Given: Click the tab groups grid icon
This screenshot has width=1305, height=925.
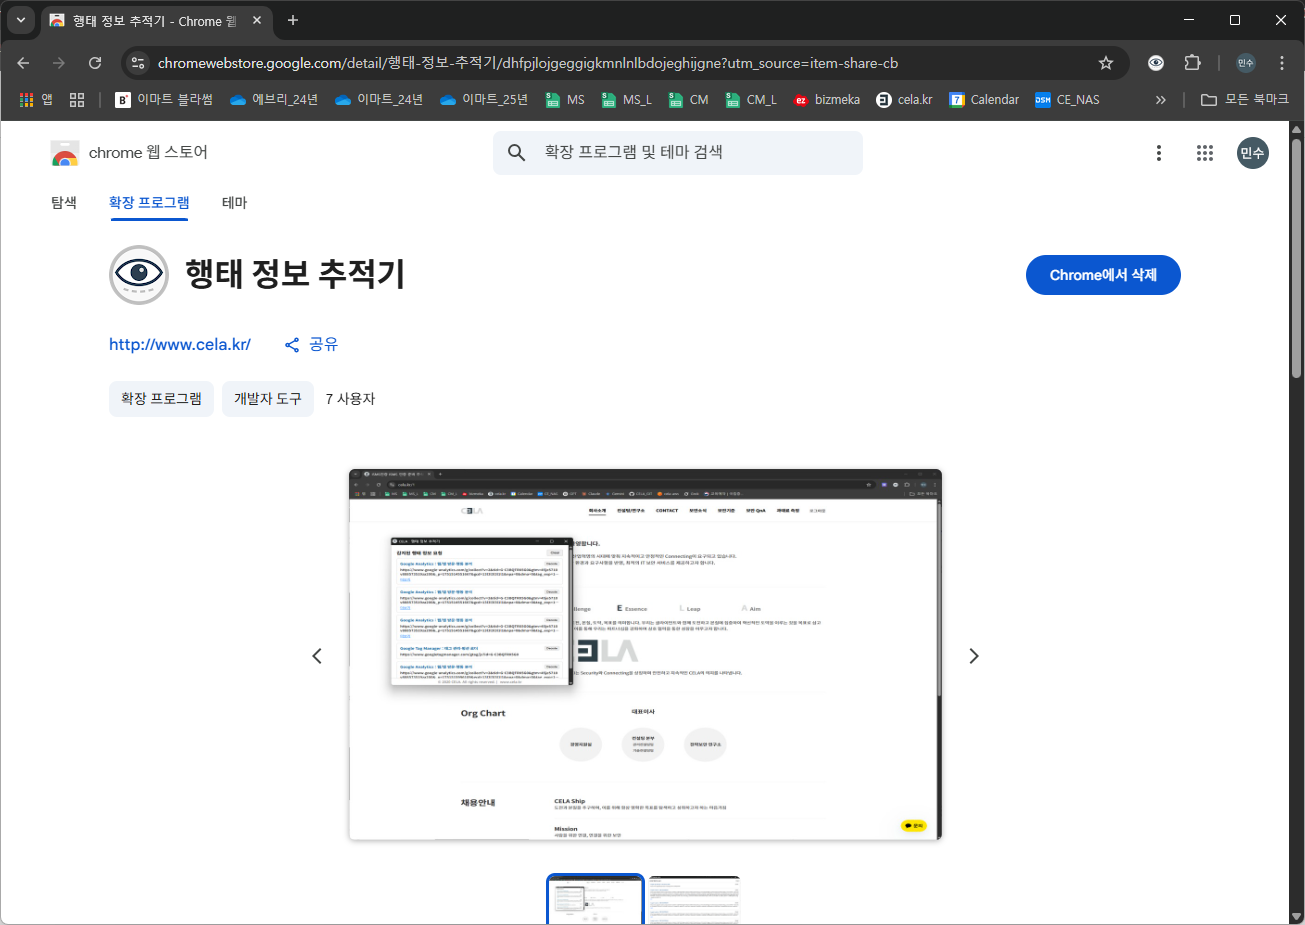Looking at the screenshot, I should click(x=77, y=99).
